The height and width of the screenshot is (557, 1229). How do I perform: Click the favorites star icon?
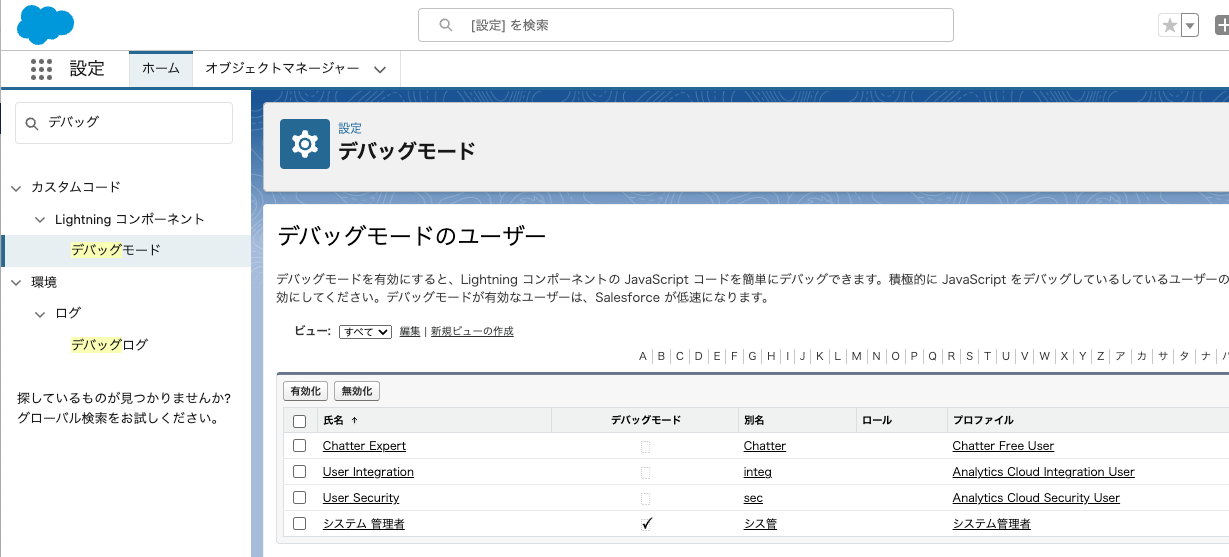[x=1169, y=26]
